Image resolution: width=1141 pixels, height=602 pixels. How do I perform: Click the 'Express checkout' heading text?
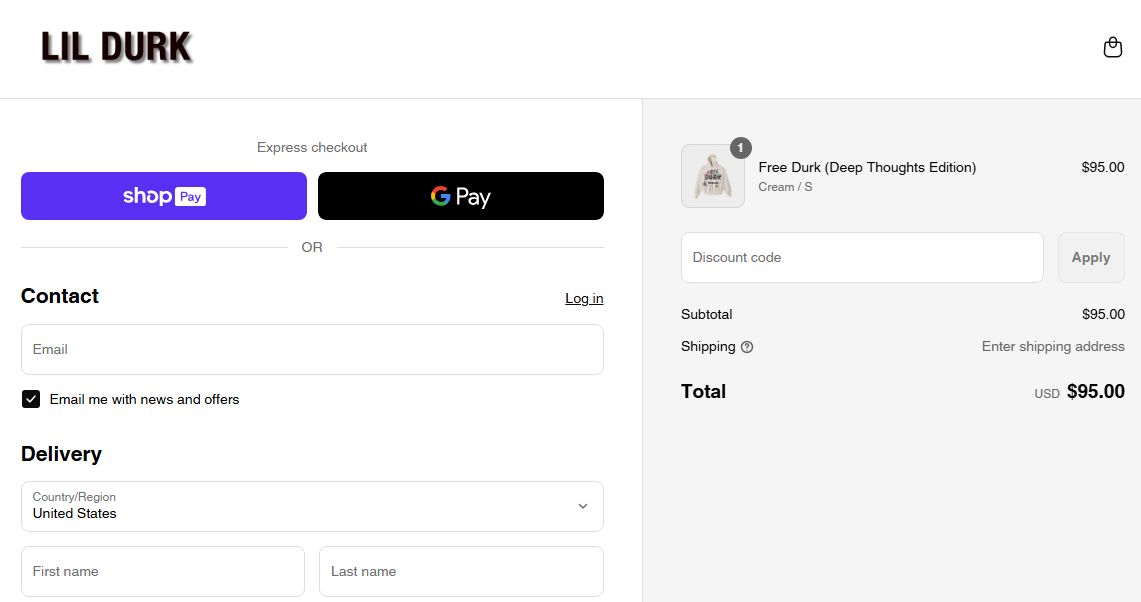pyautogui.click(x=312, y=148)
